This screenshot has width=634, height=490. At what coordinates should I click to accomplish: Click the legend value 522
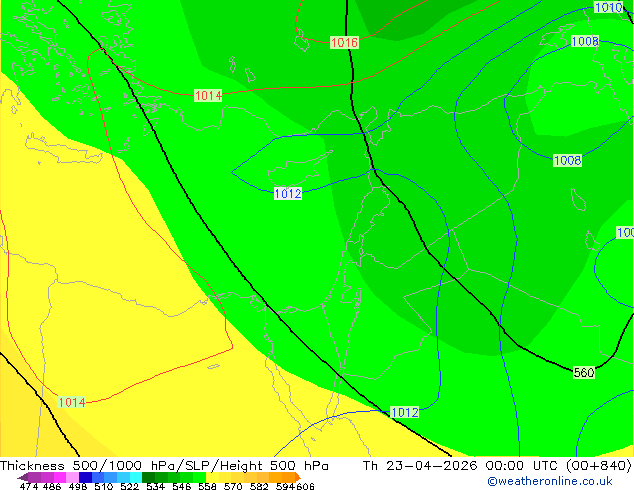coord(129,486)
